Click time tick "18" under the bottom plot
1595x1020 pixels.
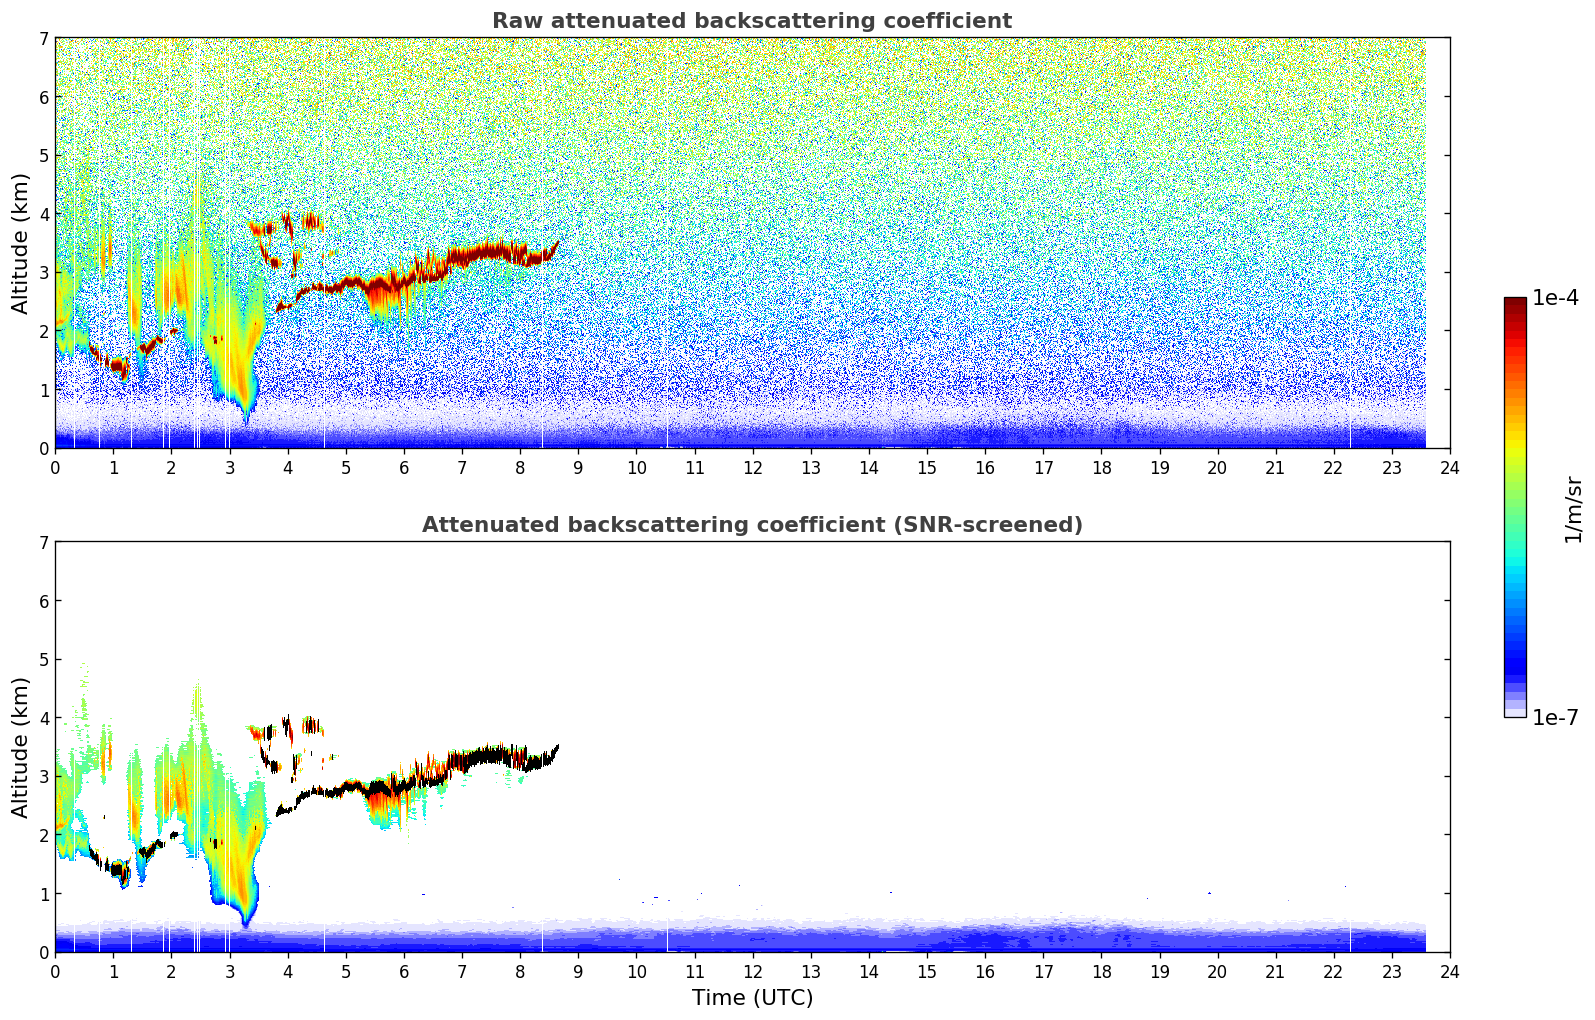[1101, 971]
